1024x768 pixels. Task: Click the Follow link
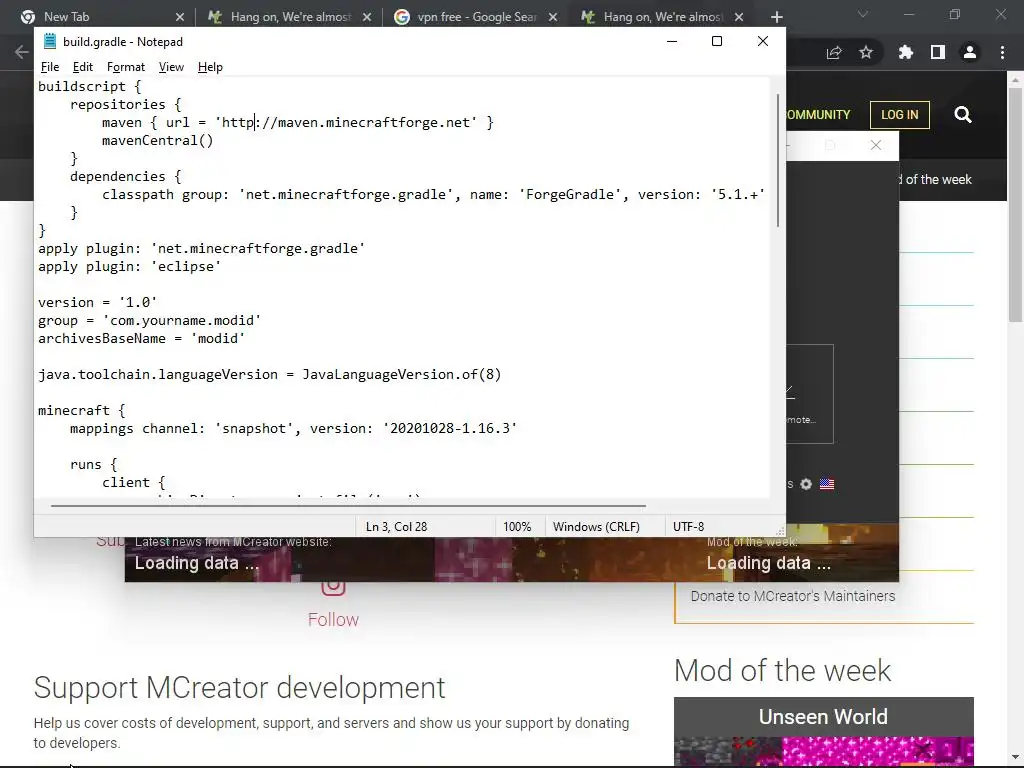[333, 619]
